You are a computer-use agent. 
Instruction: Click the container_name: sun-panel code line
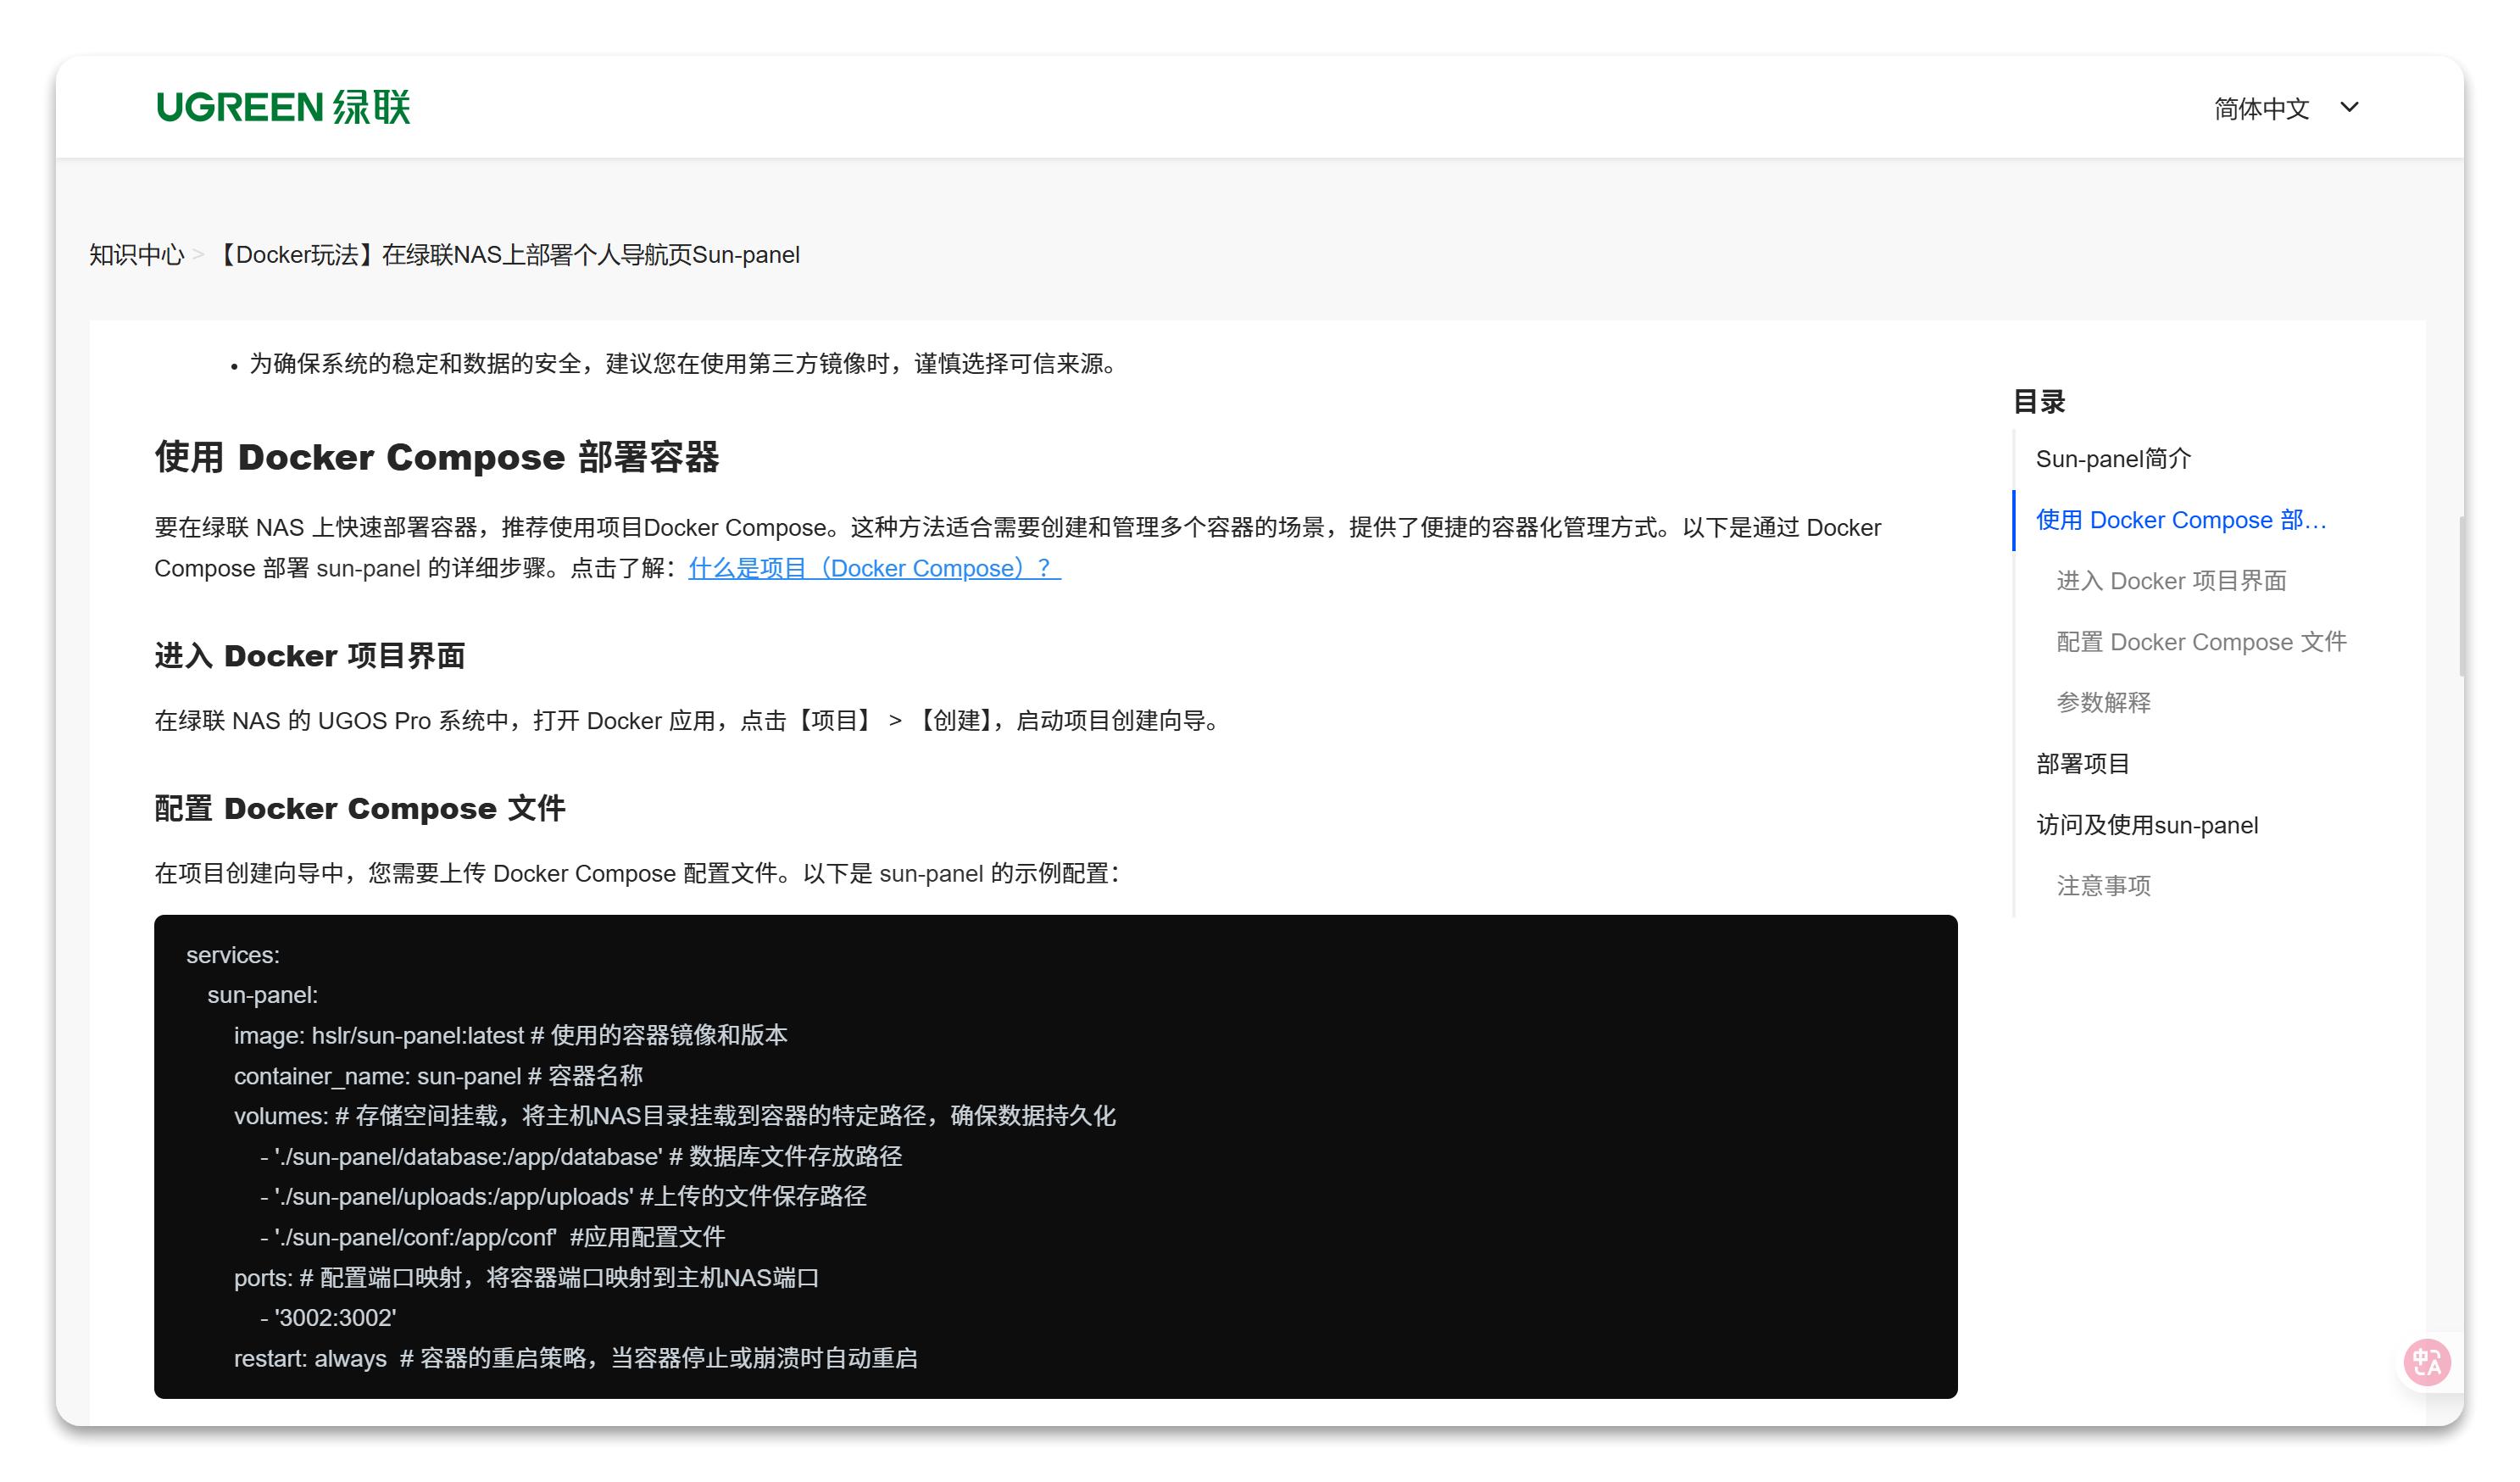click(438, 1076)
